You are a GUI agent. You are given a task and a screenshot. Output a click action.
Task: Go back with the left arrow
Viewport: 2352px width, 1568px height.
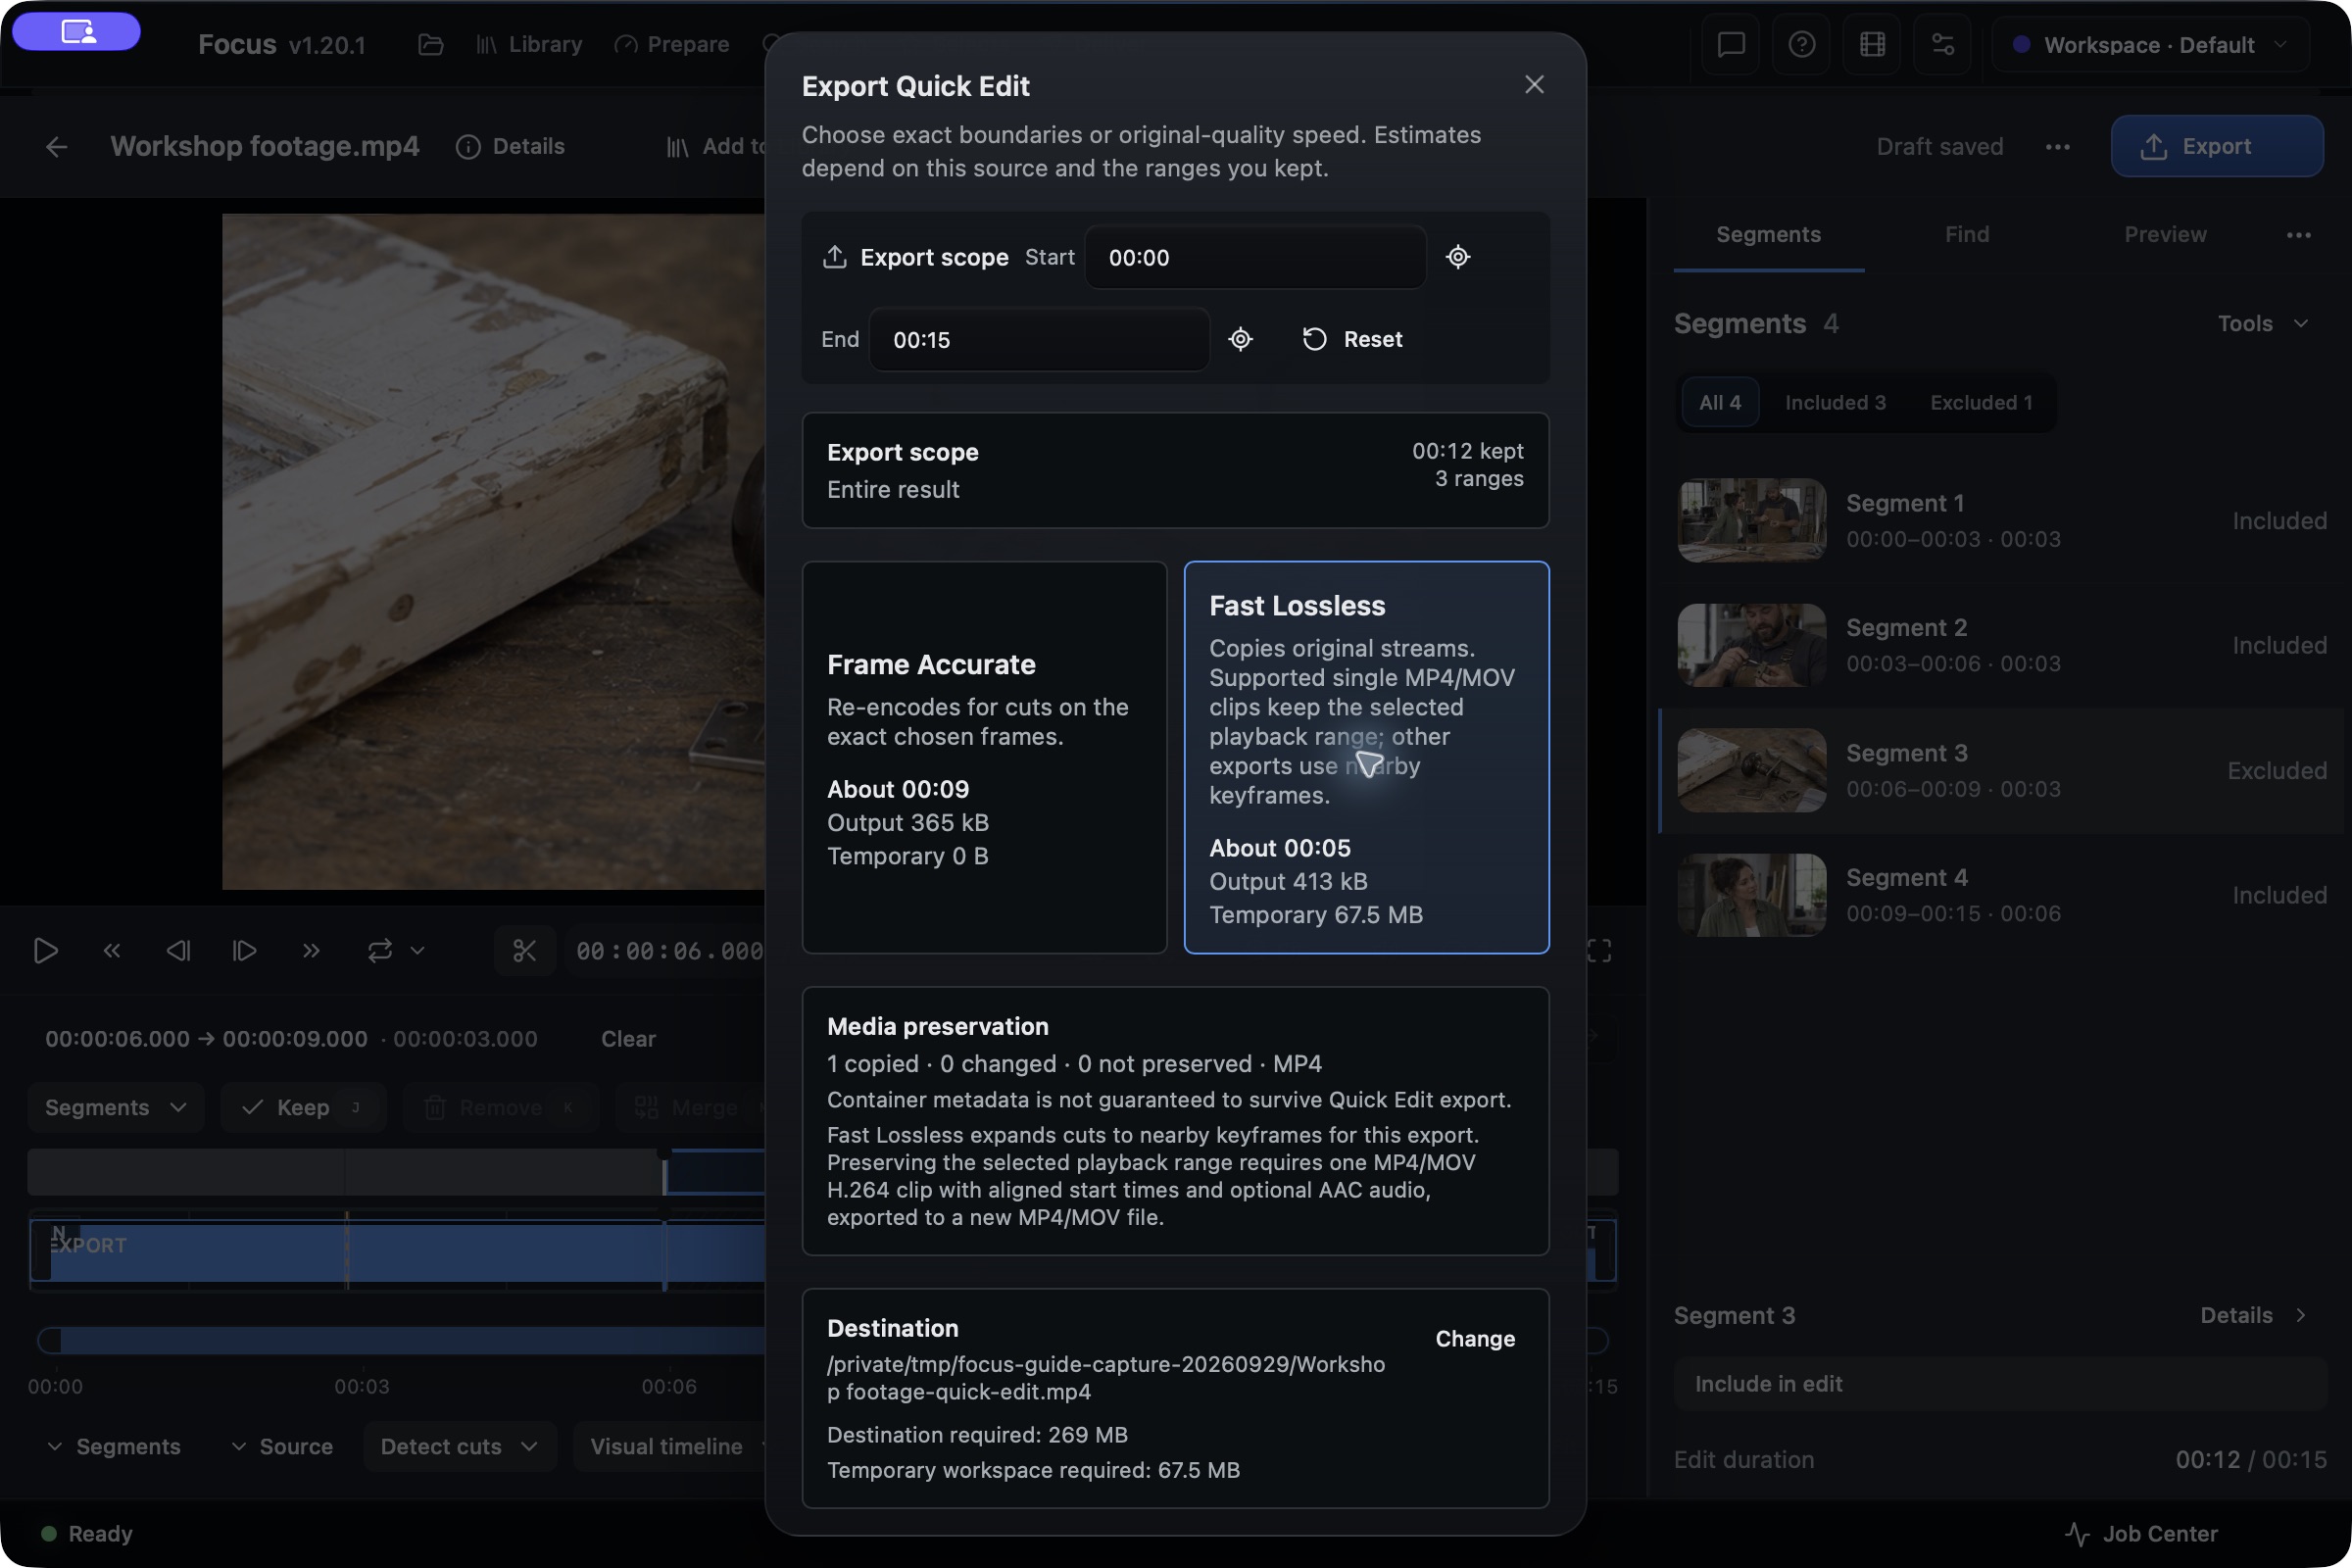[57, 147]
